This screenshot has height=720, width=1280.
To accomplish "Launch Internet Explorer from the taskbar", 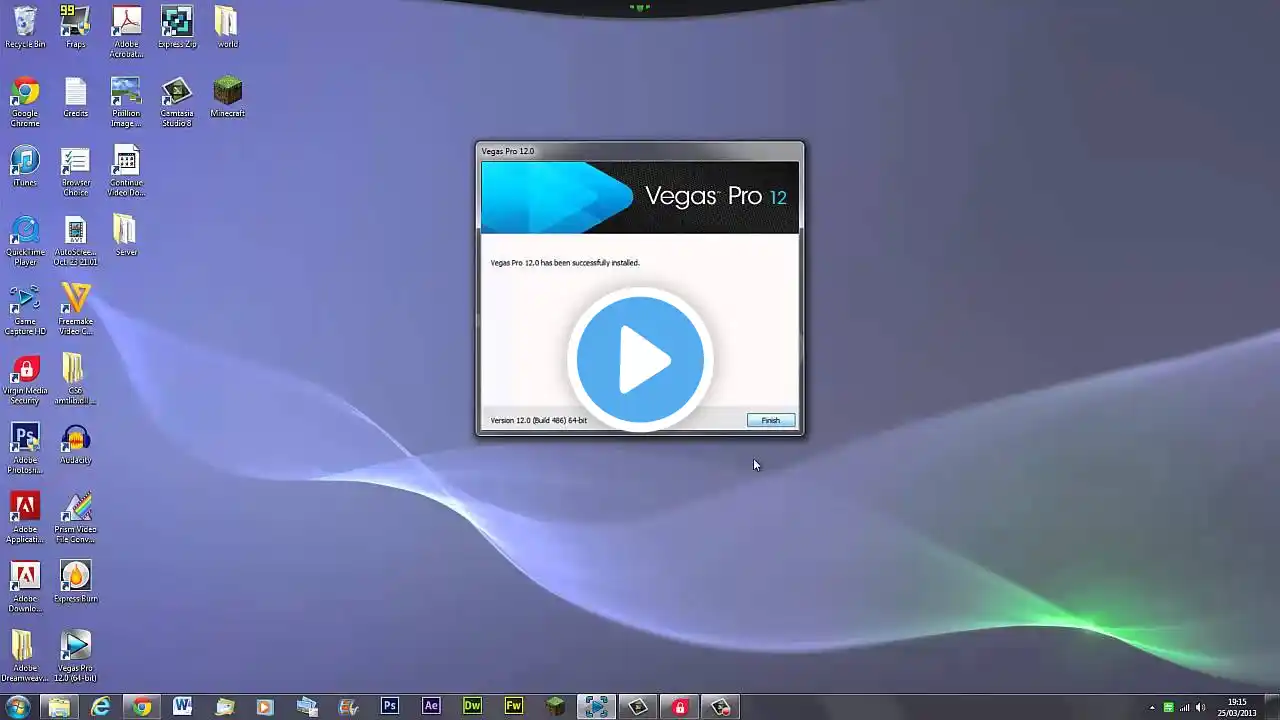I will (101, 707).
